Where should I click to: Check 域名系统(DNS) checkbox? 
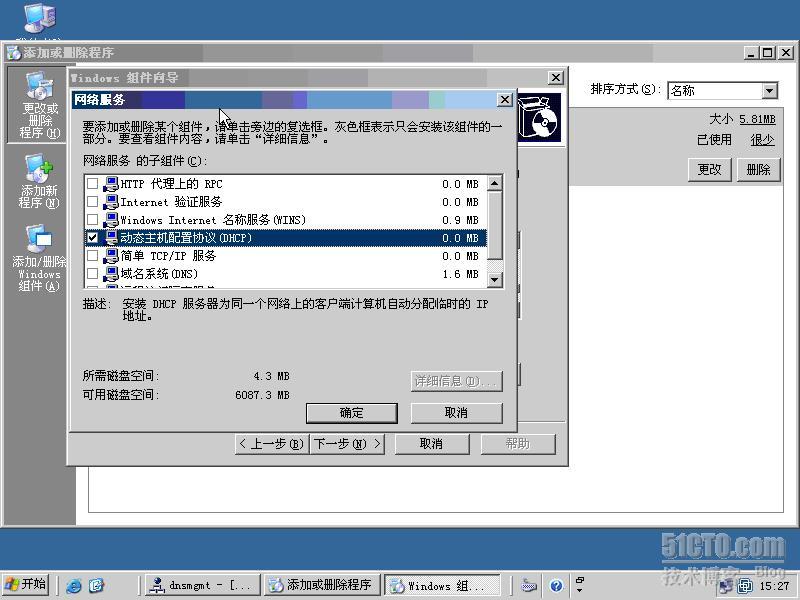(x=92, y=274)
